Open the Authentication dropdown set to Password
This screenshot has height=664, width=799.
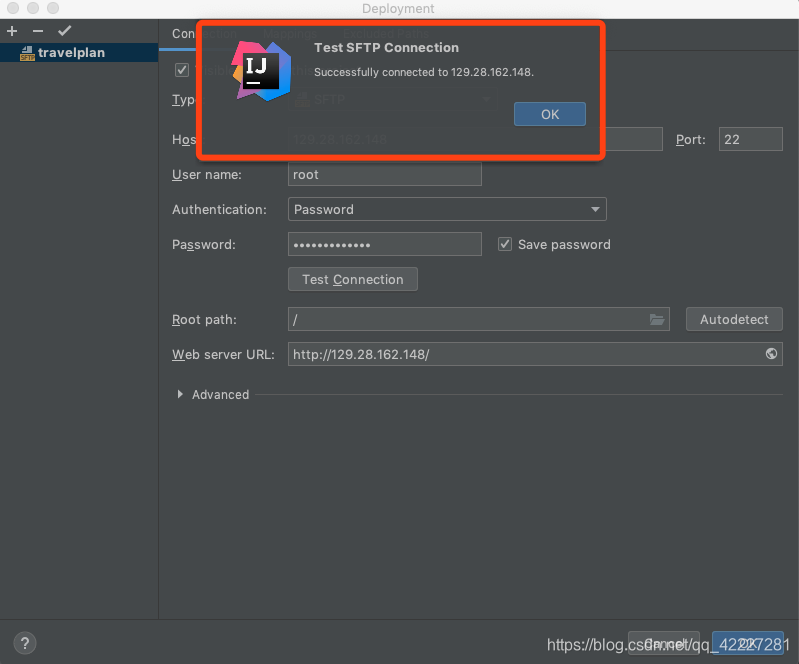click(x=447, y=209)
